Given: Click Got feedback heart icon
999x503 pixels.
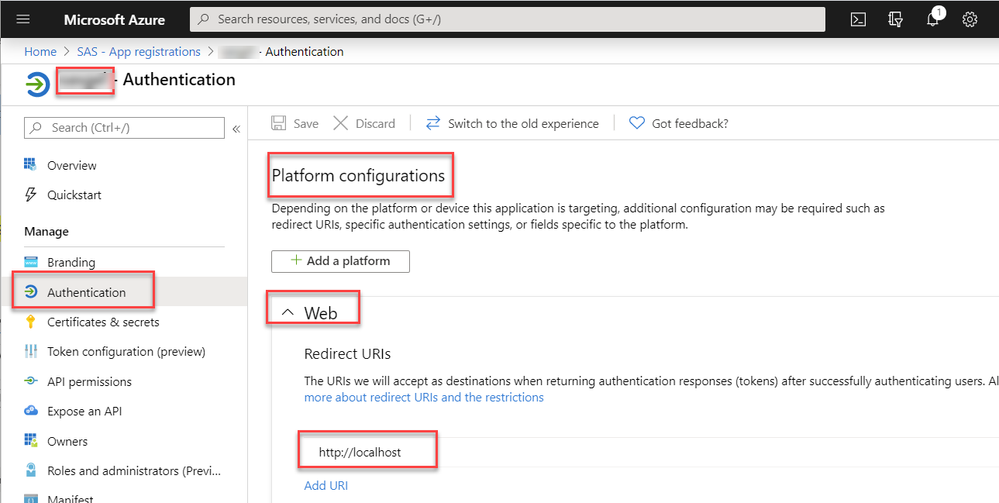Looking at the screenshot, I should [636, 123].
